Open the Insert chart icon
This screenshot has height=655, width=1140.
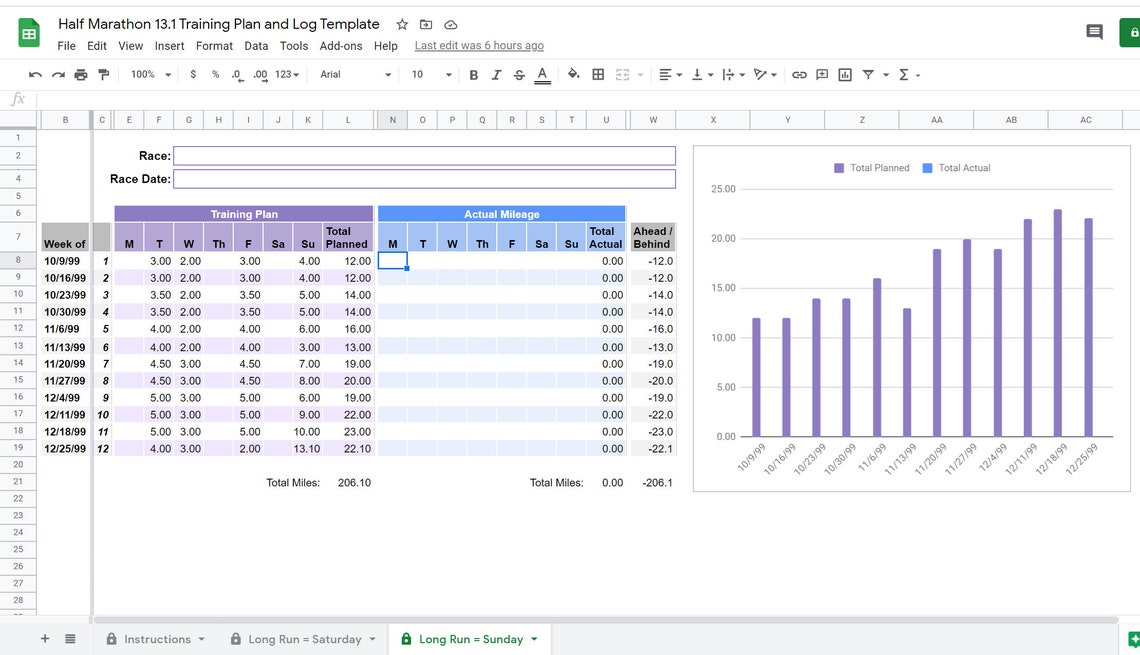pos(844,74)
